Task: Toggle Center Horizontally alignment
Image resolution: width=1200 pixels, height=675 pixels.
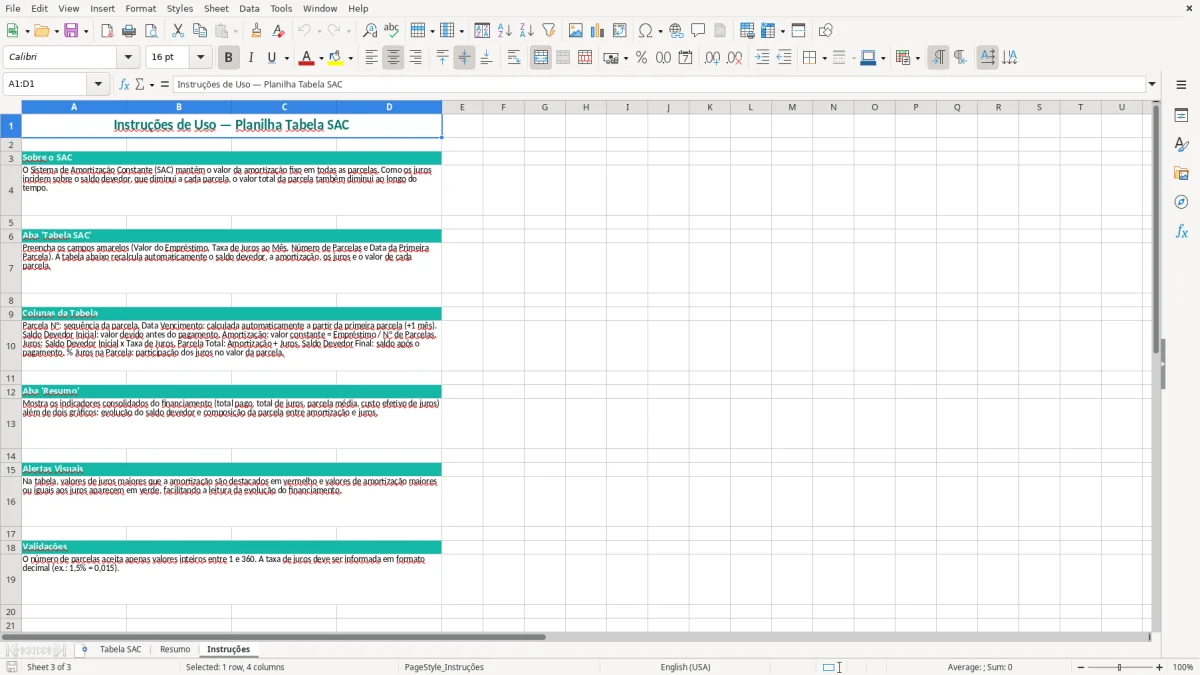Action: [393, 58]
